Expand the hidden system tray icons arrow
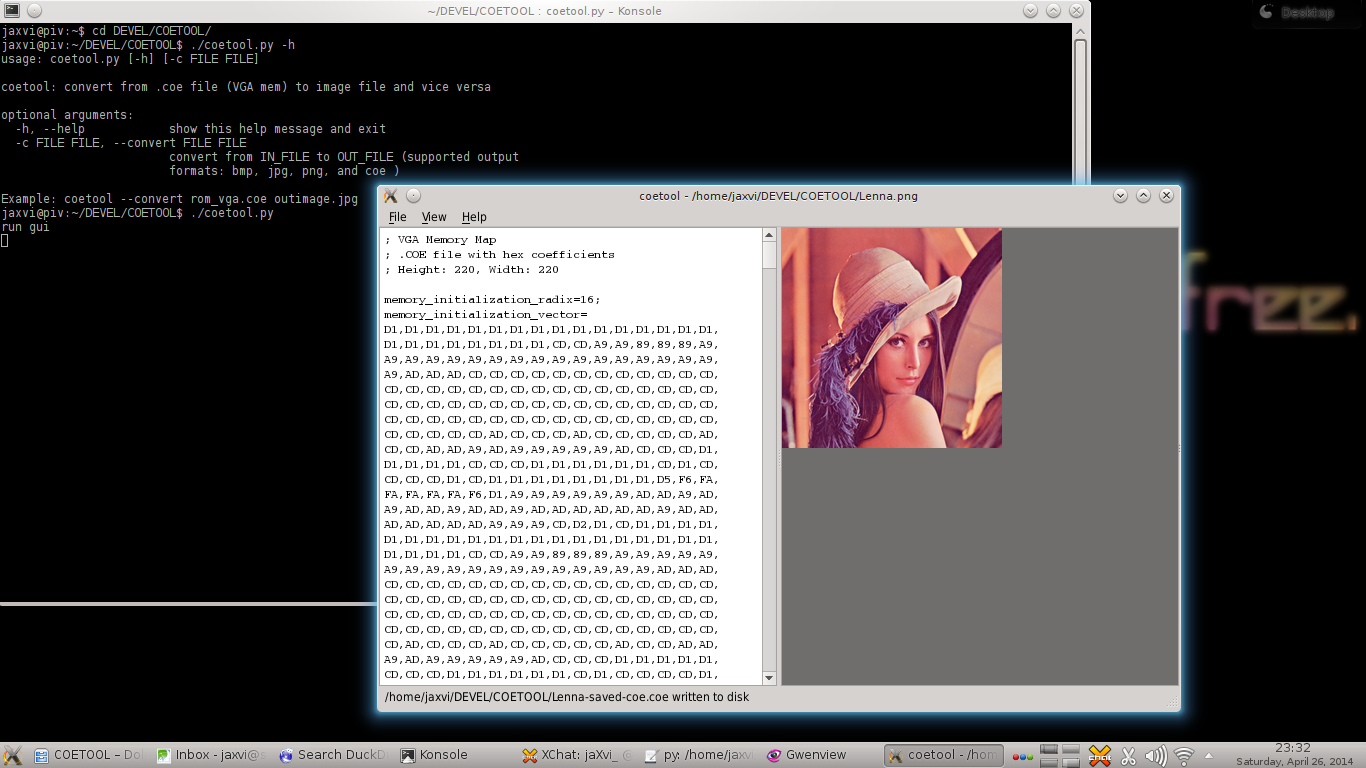This screenshot has width=1366, height=768. 1209,756
